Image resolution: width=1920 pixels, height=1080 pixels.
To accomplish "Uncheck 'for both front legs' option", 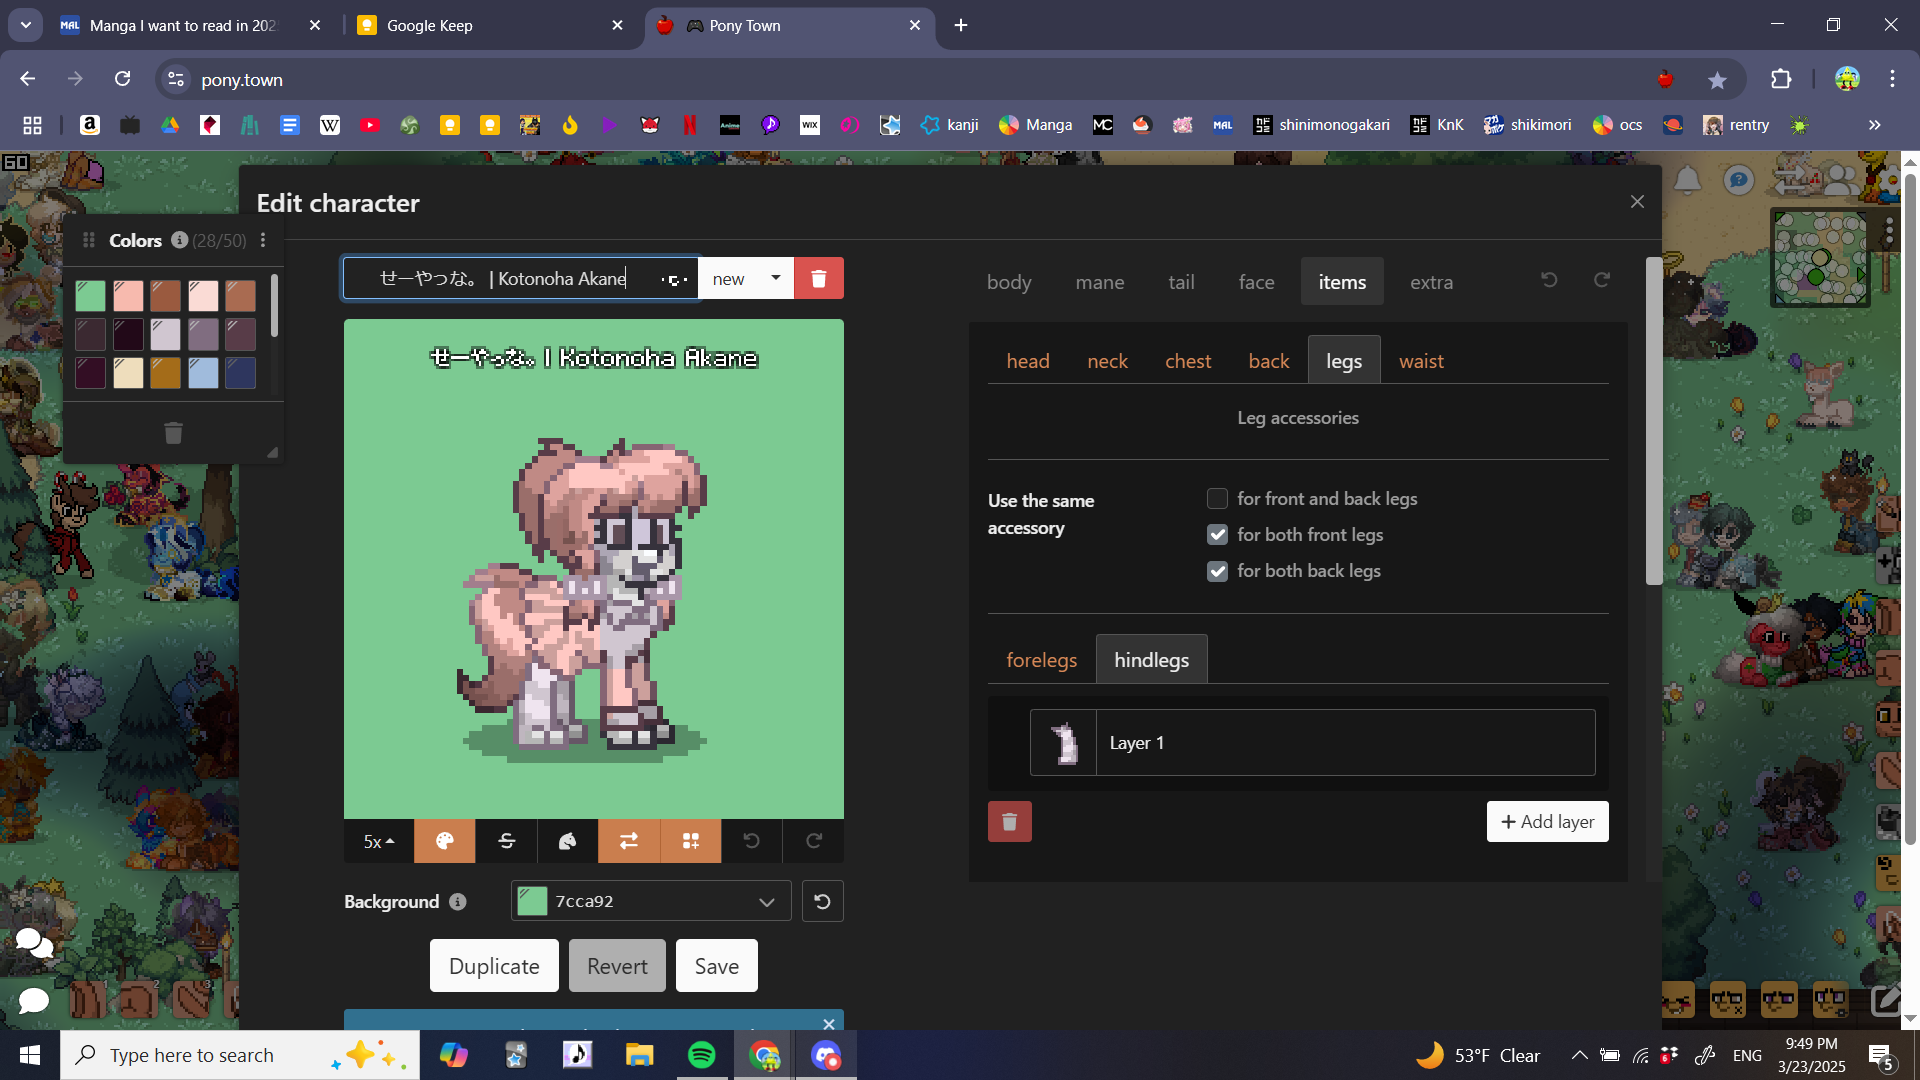I will (x=1217, y=534).
